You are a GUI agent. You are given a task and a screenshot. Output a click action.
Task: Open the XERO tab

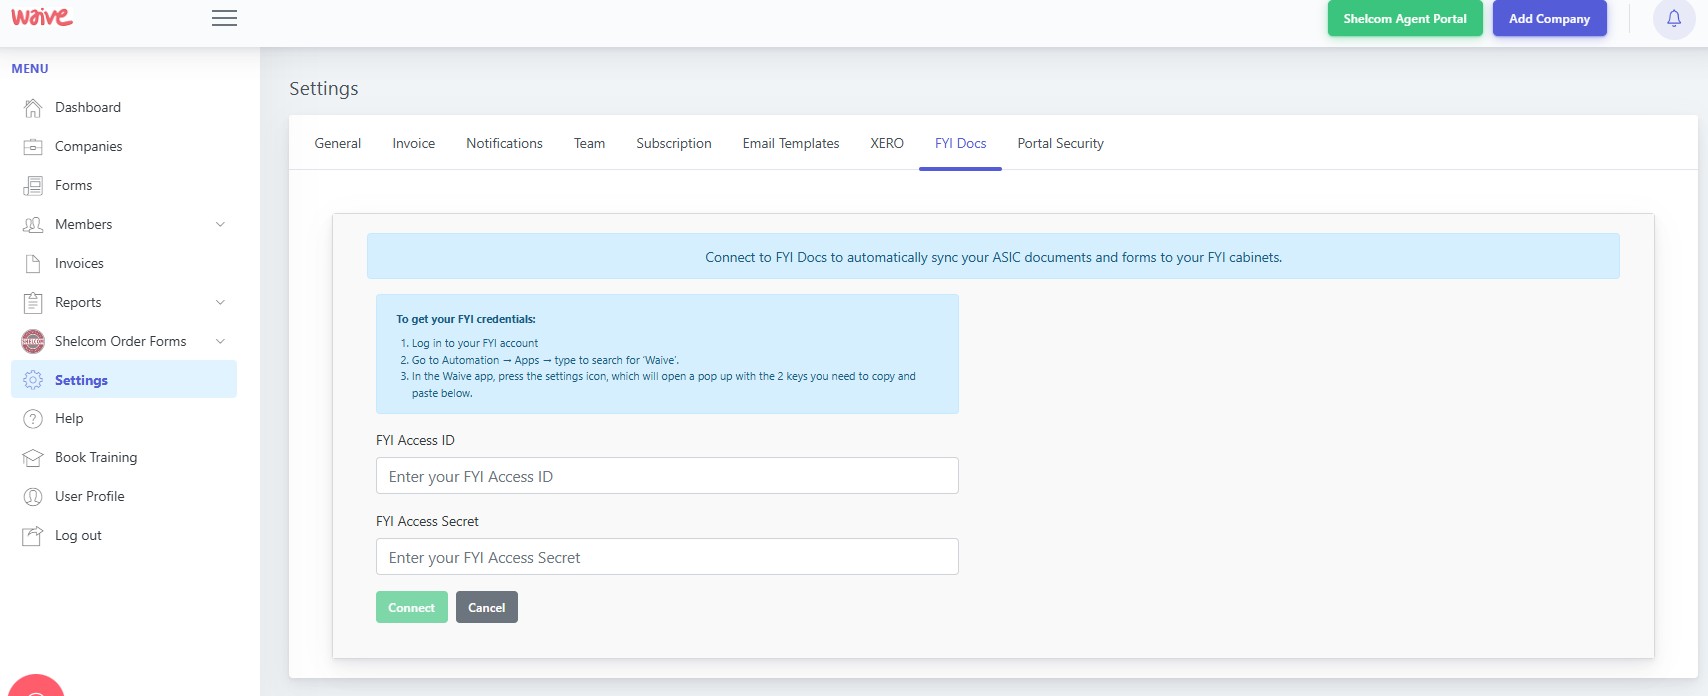pos(887,143)
